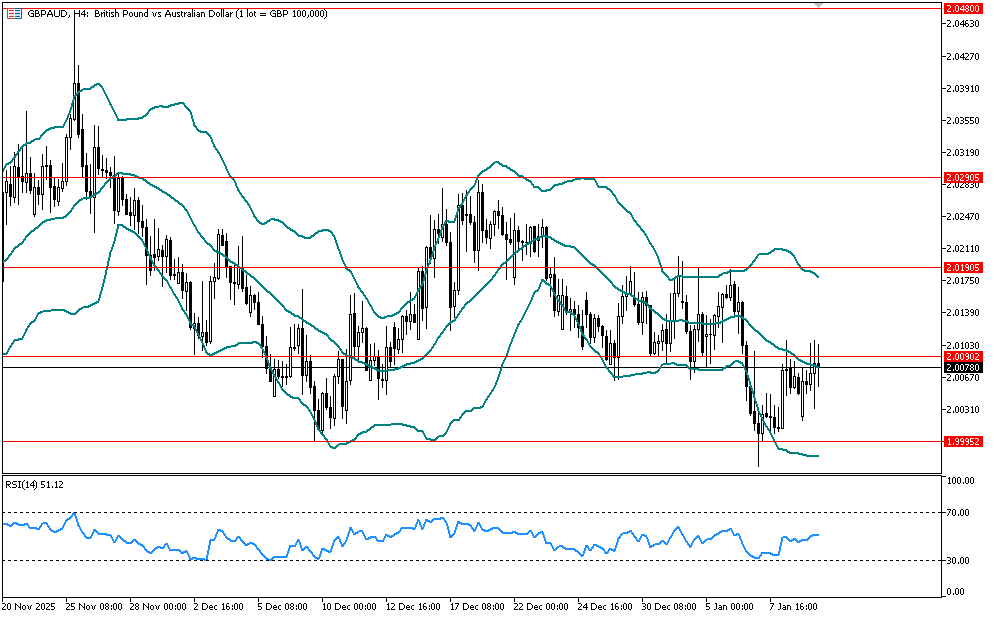Click the red 2.00902 price level label

[x=963, y=356]
